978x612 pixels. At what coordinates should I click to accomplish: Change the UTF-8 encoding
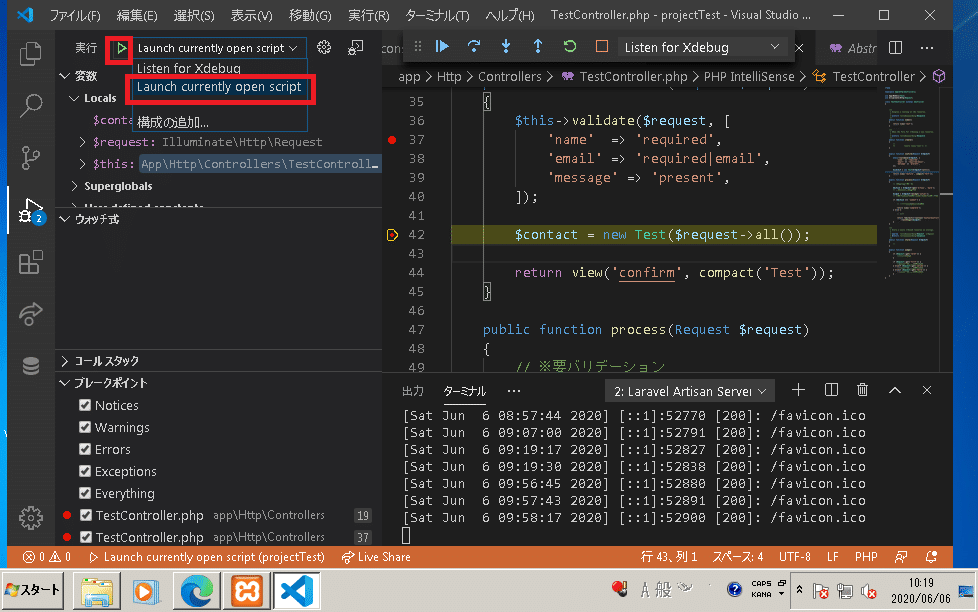[795, 557]
